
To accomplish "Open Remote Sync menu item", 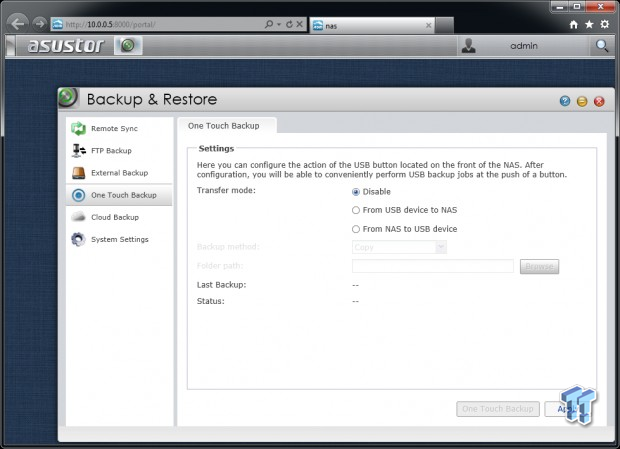I will click(x=119, y=128).
